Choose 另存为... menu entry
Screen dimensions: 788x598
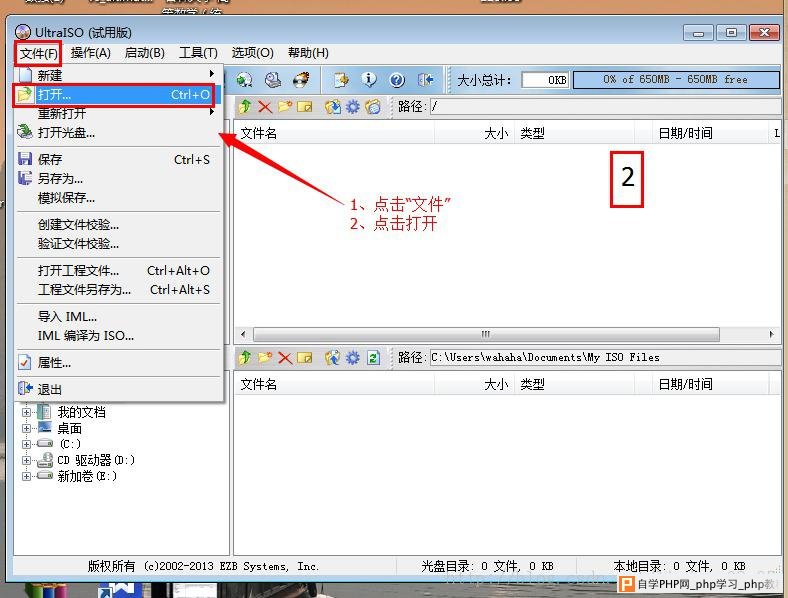pos(119,179)
